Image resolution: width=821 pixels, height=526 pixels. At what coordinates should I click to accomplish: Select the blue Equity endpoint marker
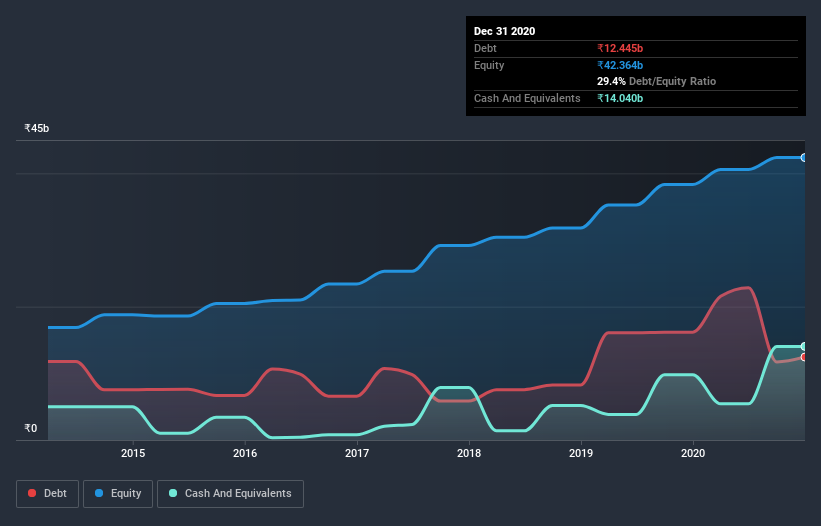[x=804, y=158]
